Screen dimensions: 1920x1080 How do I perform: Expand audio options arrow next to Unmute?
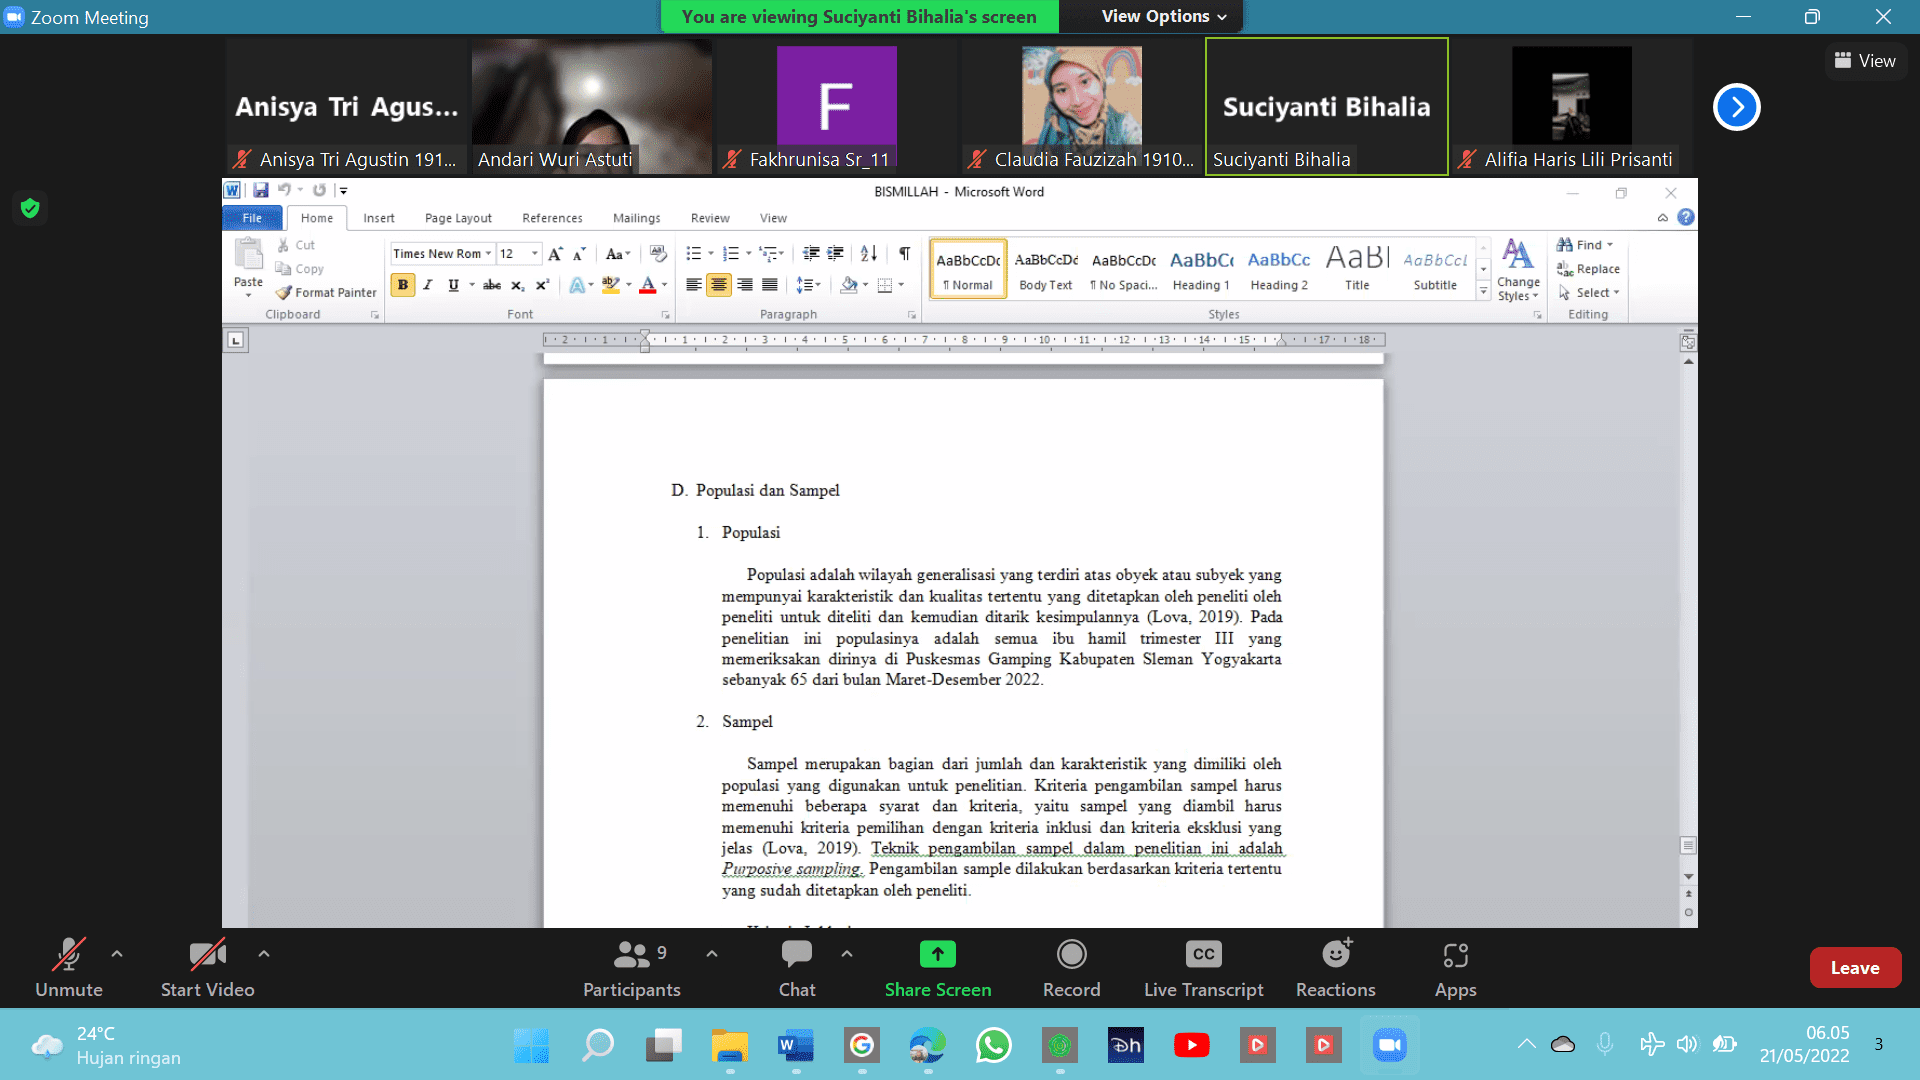(x=117, y=954)
